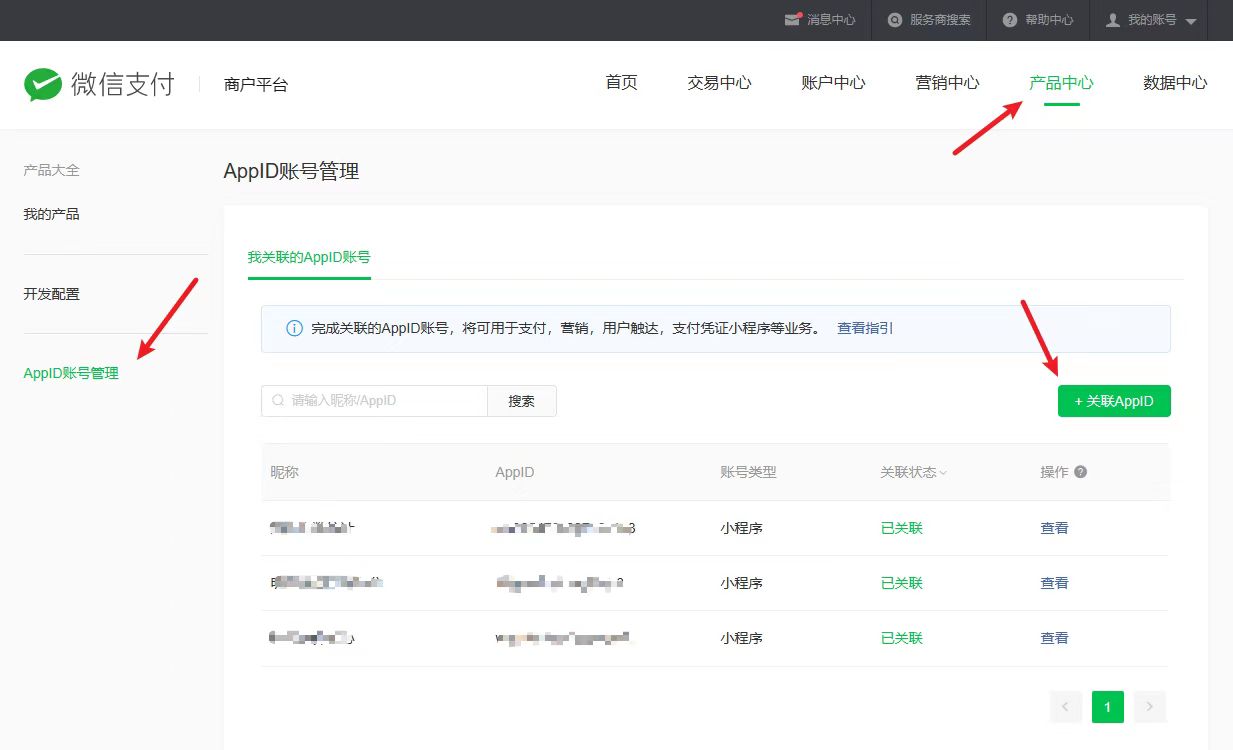
Task: Switch to 我关联的AppID账号 tab
Action: click(x=309, y=257)
